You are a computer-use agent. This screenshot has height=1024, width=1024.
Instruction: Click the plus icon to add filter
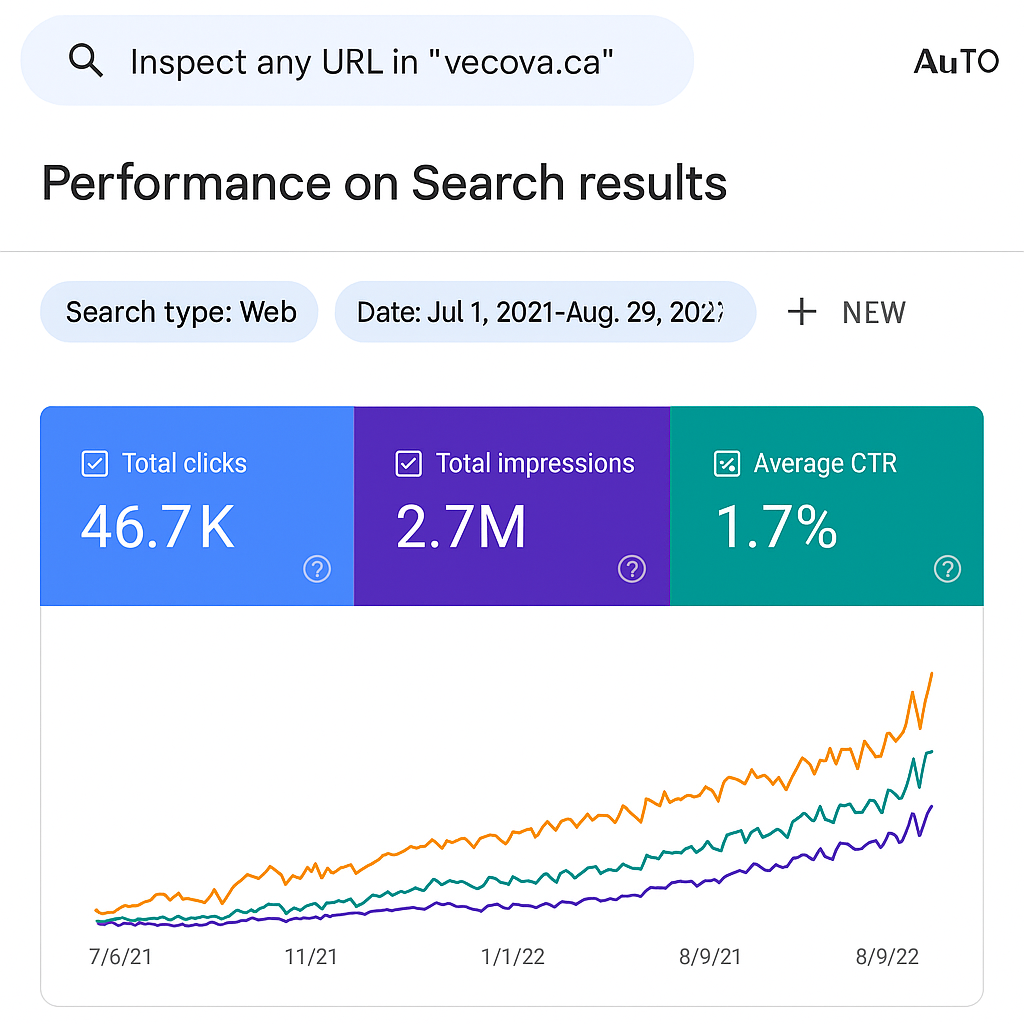(x=802, y=312)
